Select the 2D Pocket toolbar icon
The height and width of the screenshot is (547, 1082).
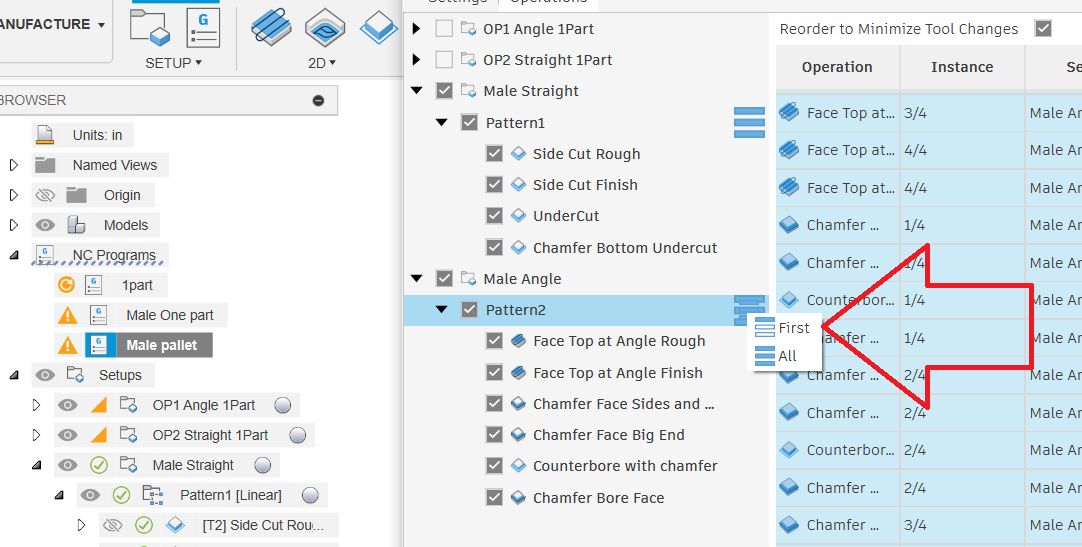325,28
